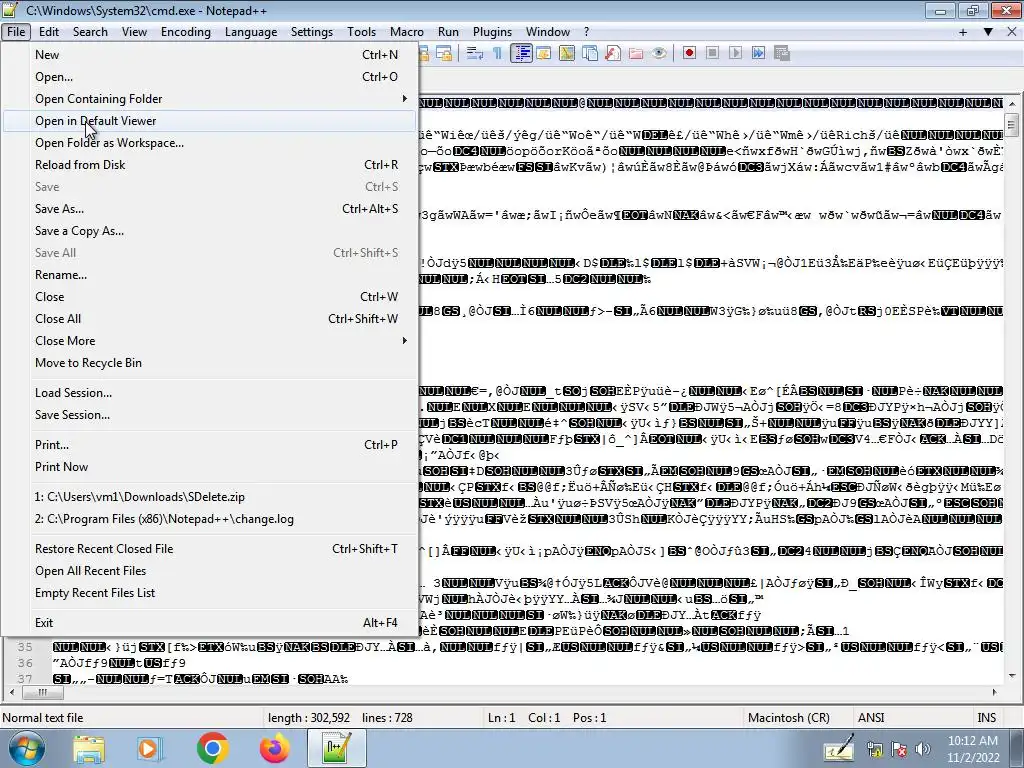
Task: Choose Restore Recent Closed File
Action: pyautogui.click(x=209, y=549)
